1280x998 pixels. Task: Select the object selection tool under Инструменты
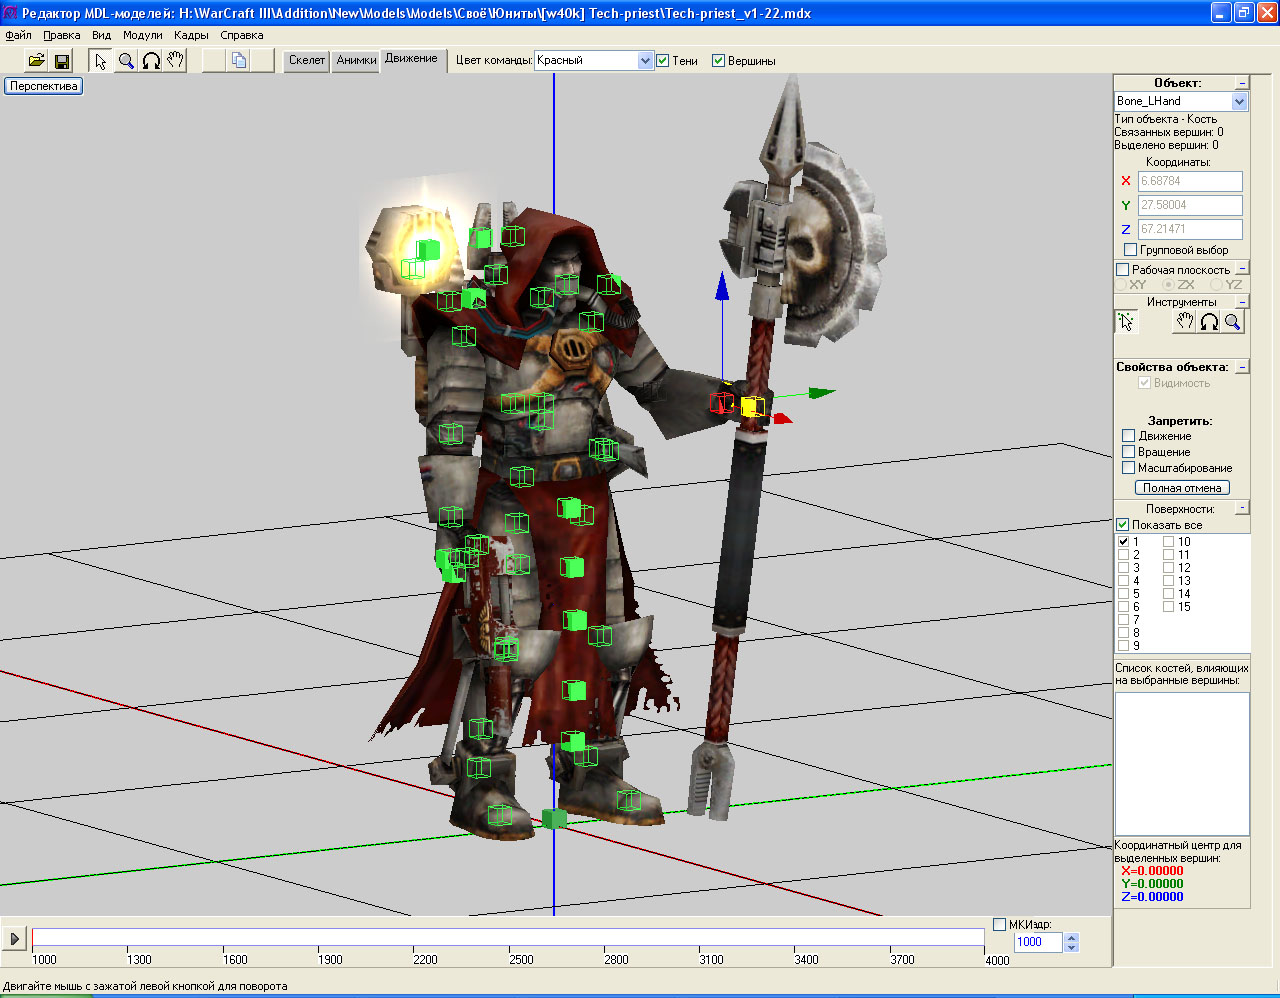pos(1127,322)
